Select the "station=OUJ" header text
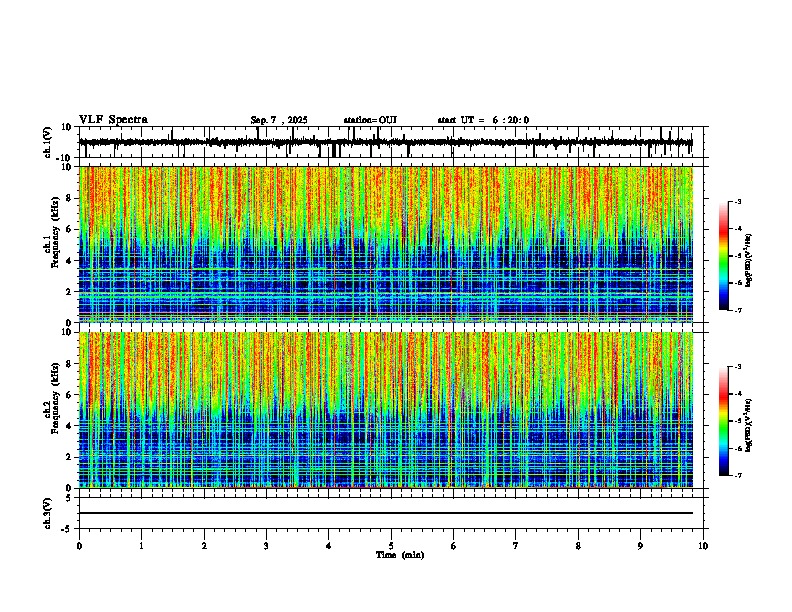The width and height of the screenshot is (792, 612). point(370,120)
